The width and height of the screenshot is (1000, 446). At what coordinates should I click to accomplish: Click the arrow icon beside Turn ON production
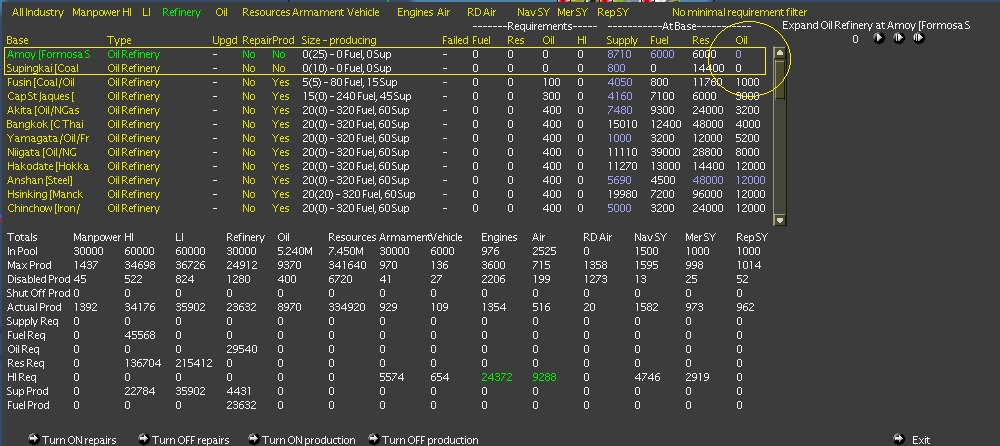coord(253,439)
